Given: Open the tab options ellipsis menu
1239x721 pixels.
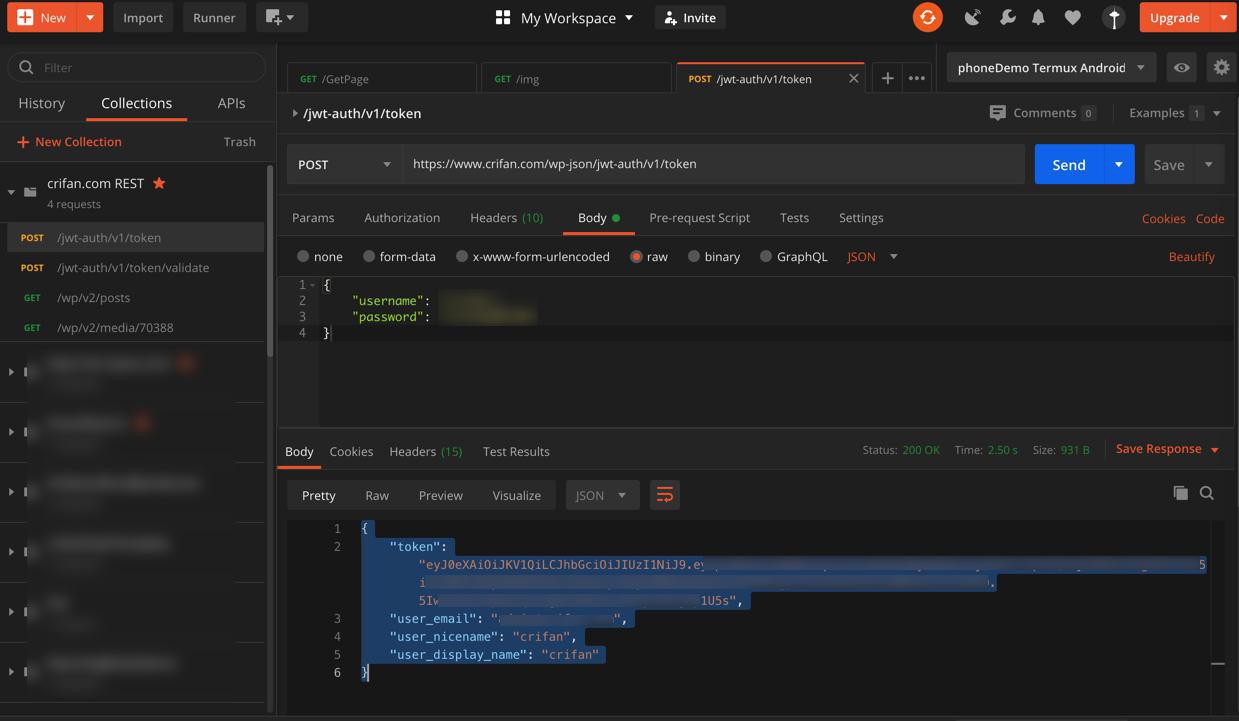Looking at the screenshot, I should coord(916,78).
